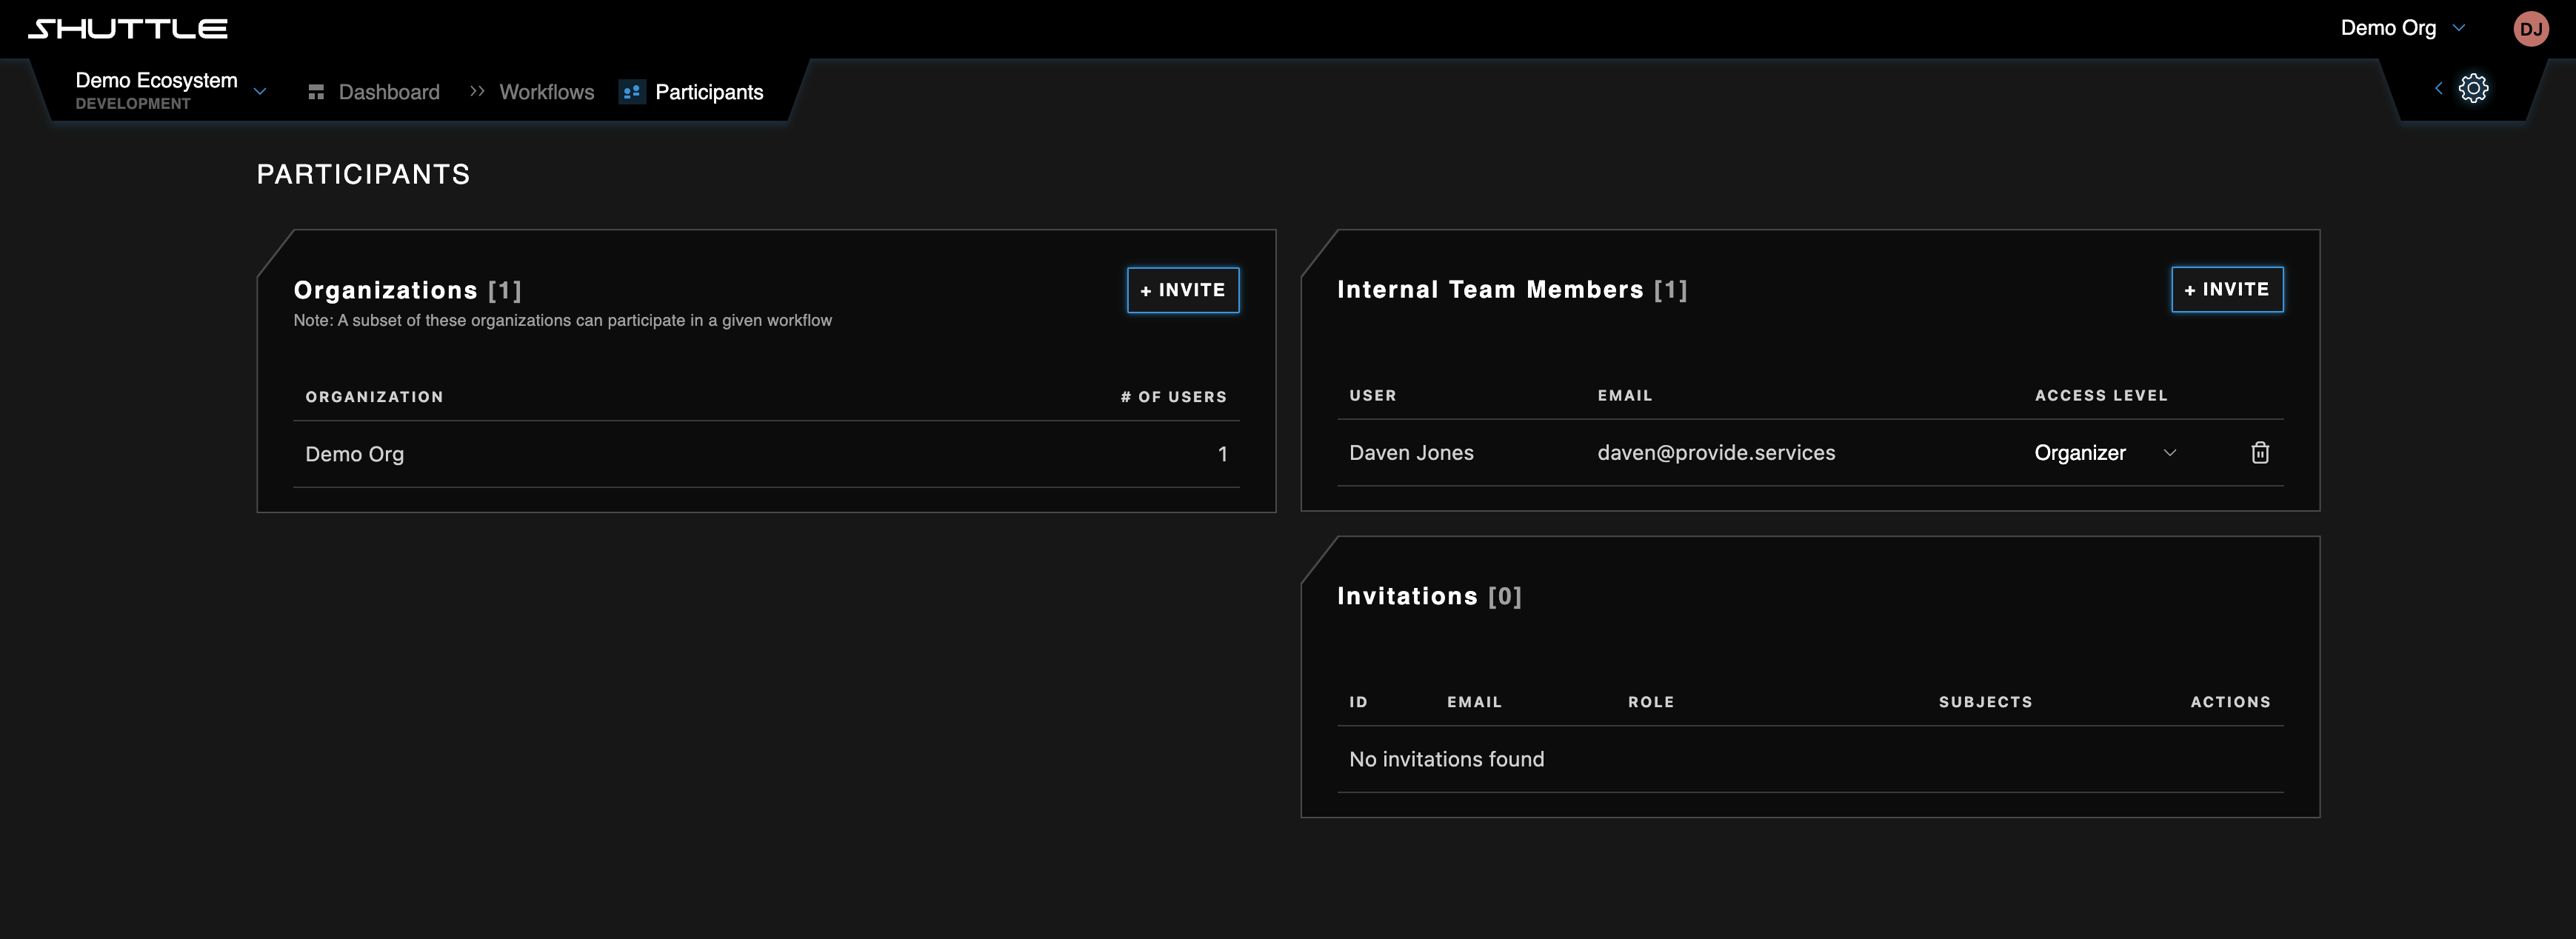Click the DEVELOPMENT environment label
Image resolution: width=2576 pixels, height=939 pixels.
[x=133, y=104]
